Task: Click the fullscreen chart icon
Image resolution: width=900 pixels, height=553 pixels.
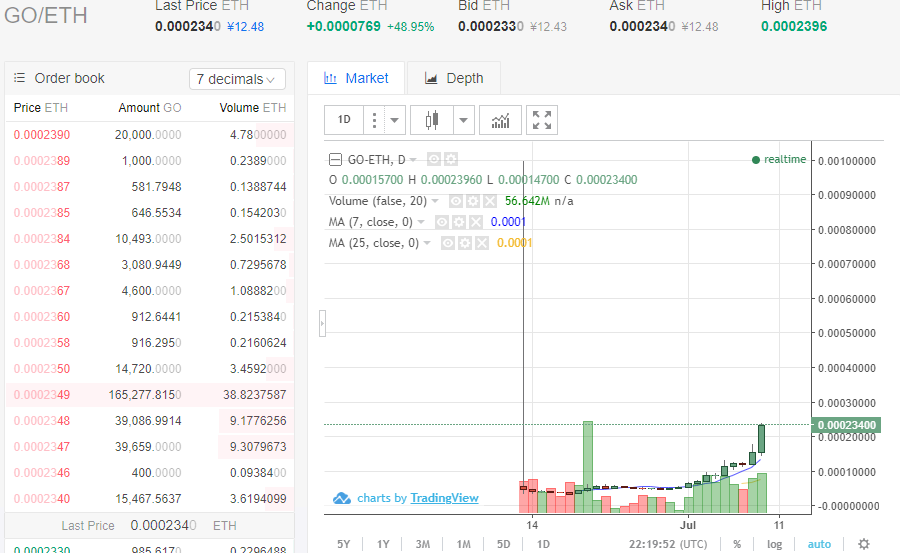Action: (x=542, y=120)
